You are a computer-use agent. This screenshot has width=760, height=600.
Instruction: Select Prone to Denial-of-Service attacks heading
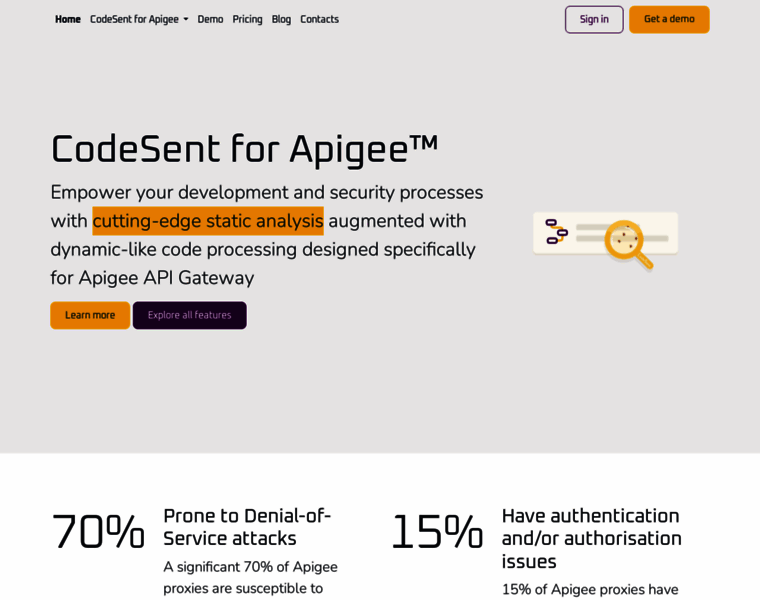pos(247,527)
